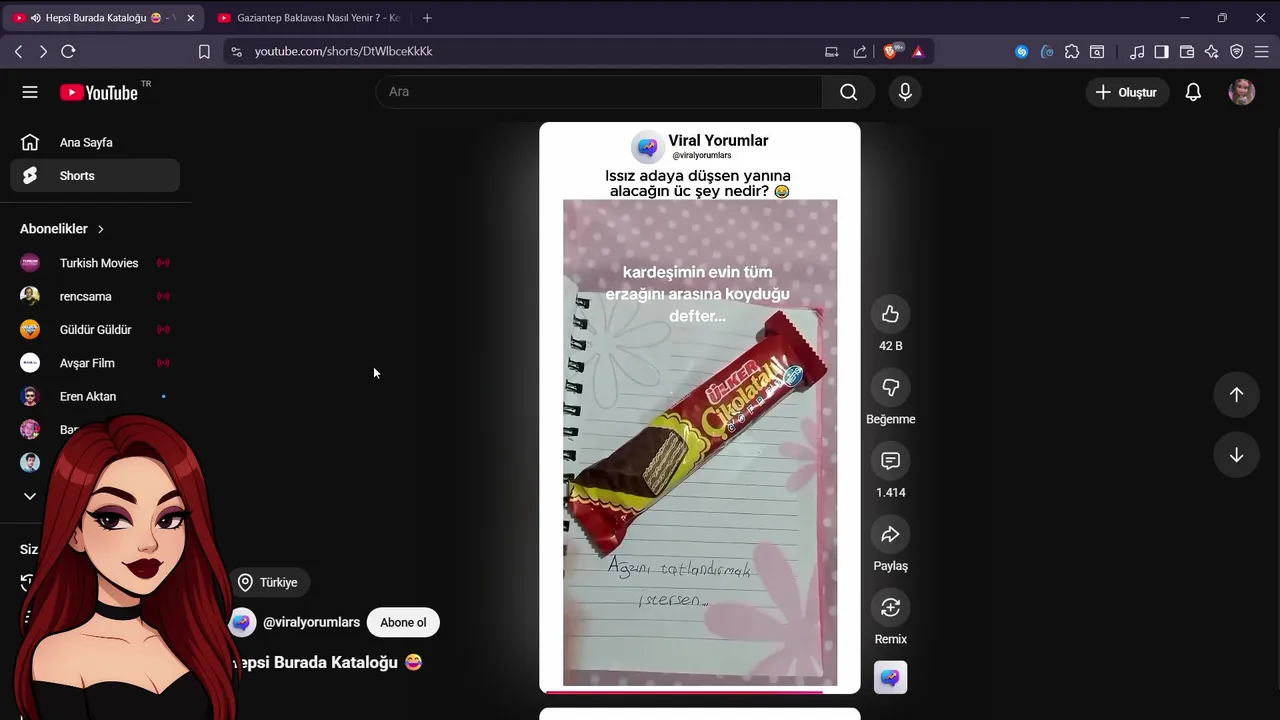The height and width of the screenshot is (720, 1280).
Task: Click the Türkiye location chip
Action: click(269, 582)
